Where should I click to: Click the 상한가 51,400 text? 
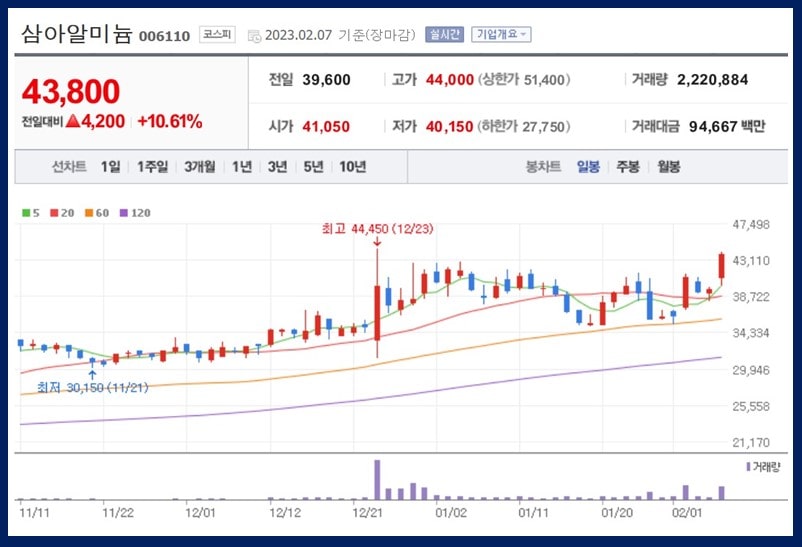point(524,80)
